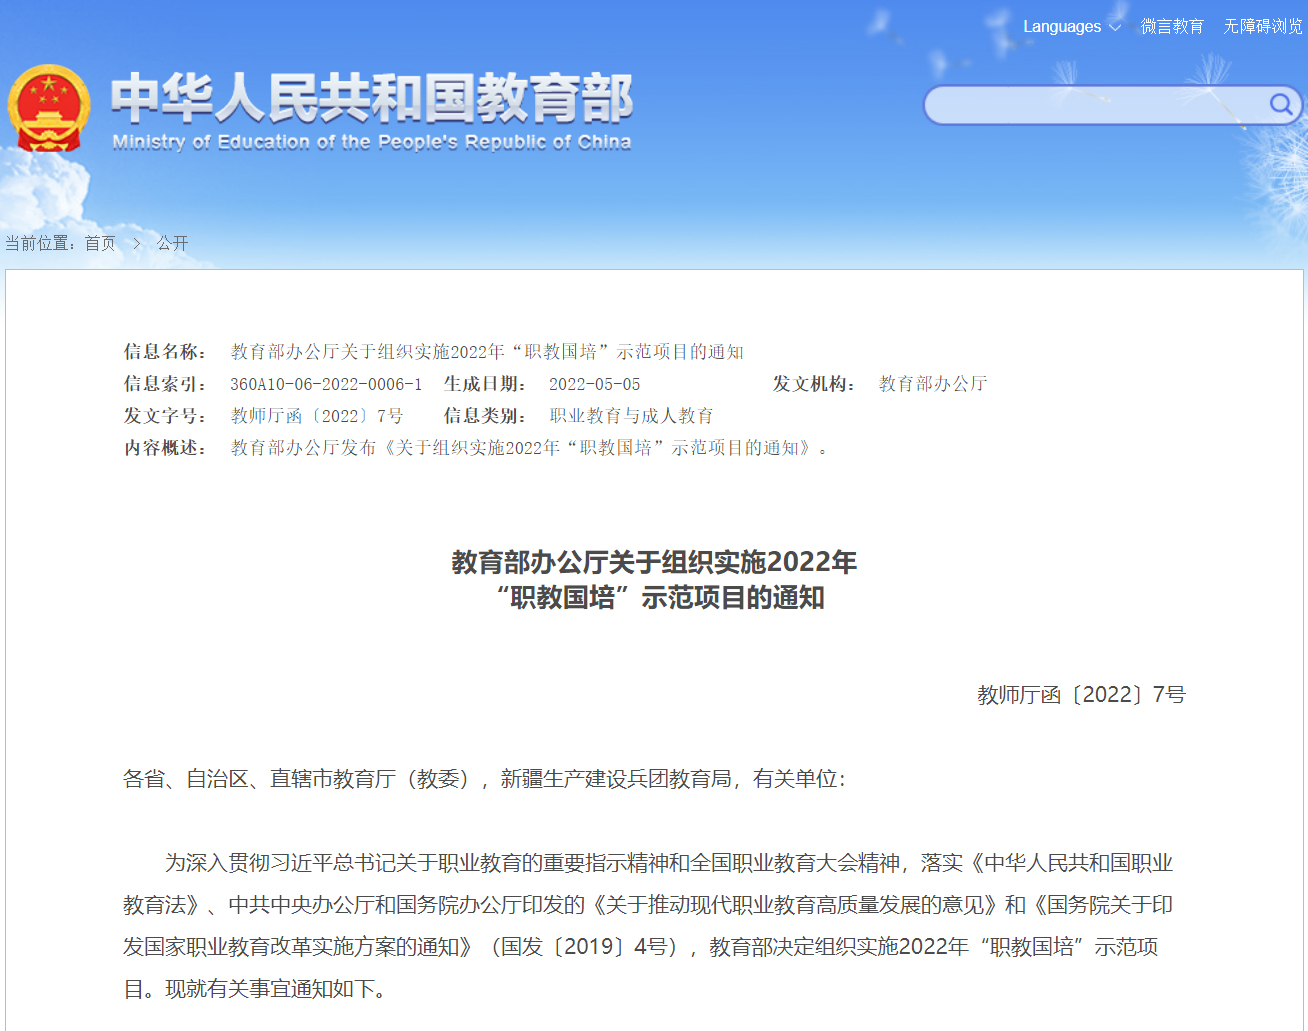This screenshot has width=1308, height=1031.
Task: Click the arrow between 首页 and 公开
Action: [137, 243]
